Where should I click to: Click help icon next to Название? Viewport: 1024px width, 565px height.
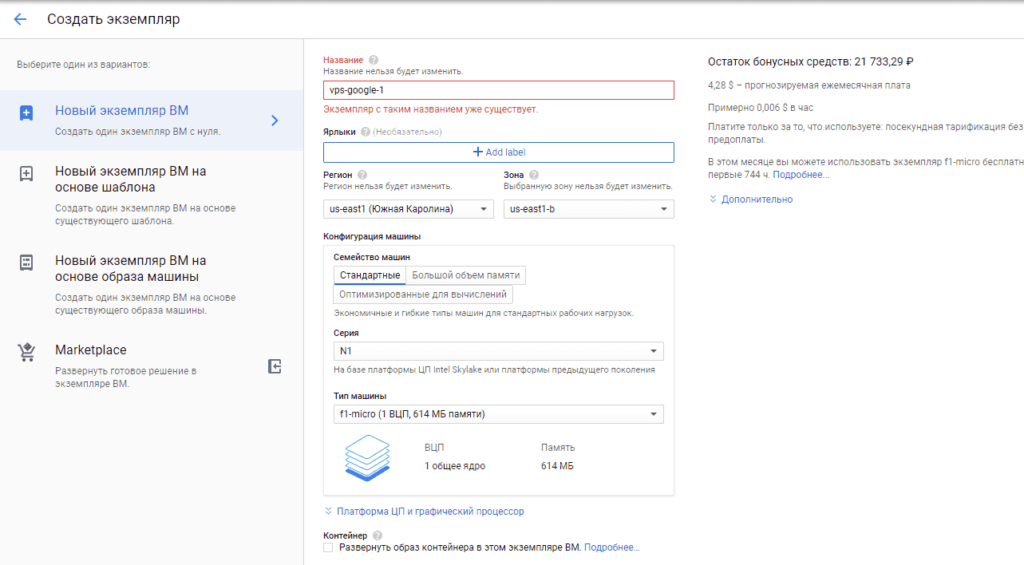pos(373,60)
